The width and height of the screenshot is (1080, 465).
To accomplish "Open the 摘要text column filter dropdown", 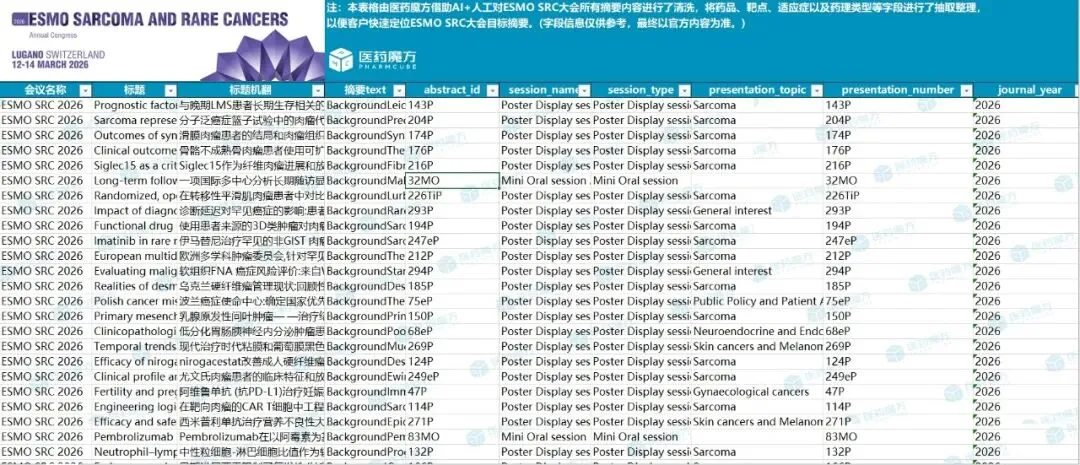I will coord(398,90).
